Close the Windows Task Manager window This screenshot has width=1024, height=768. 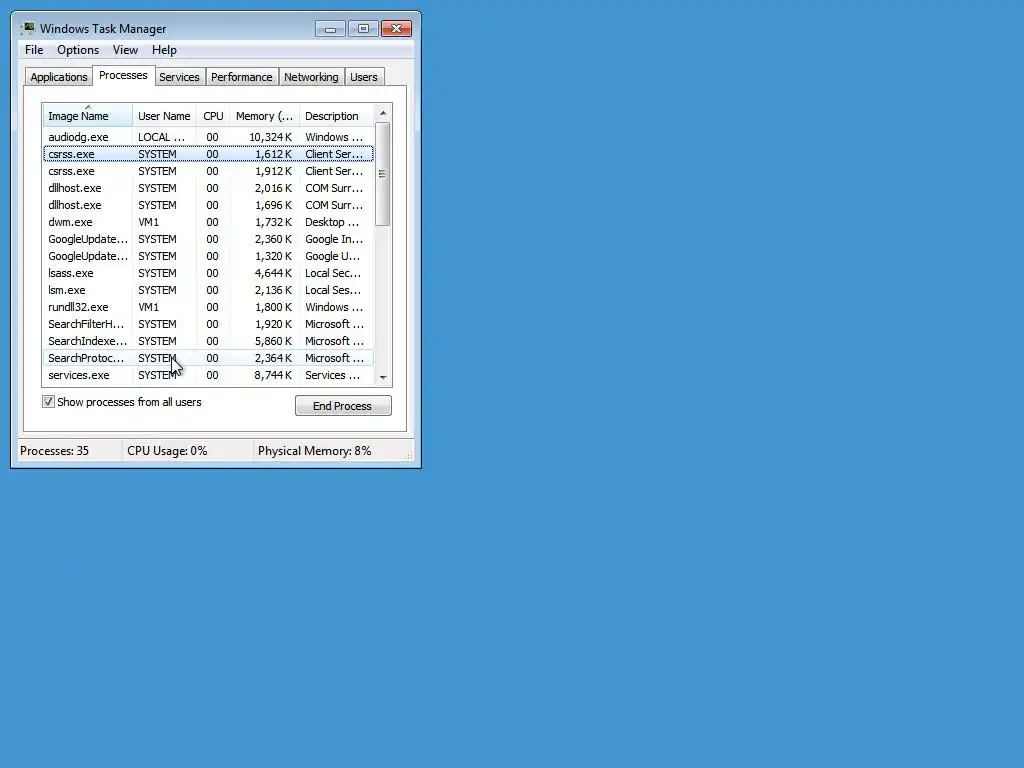click(396, 29)
